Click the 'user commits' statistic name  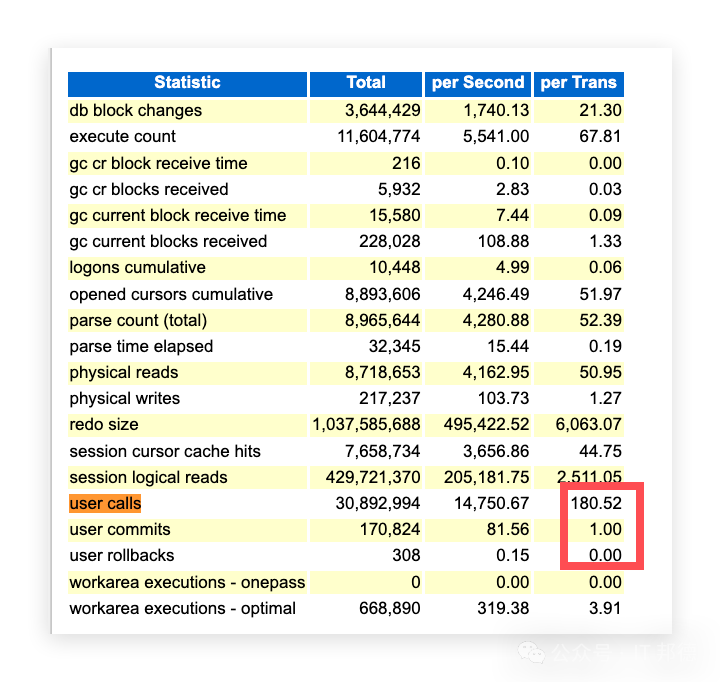click(120, 530)
